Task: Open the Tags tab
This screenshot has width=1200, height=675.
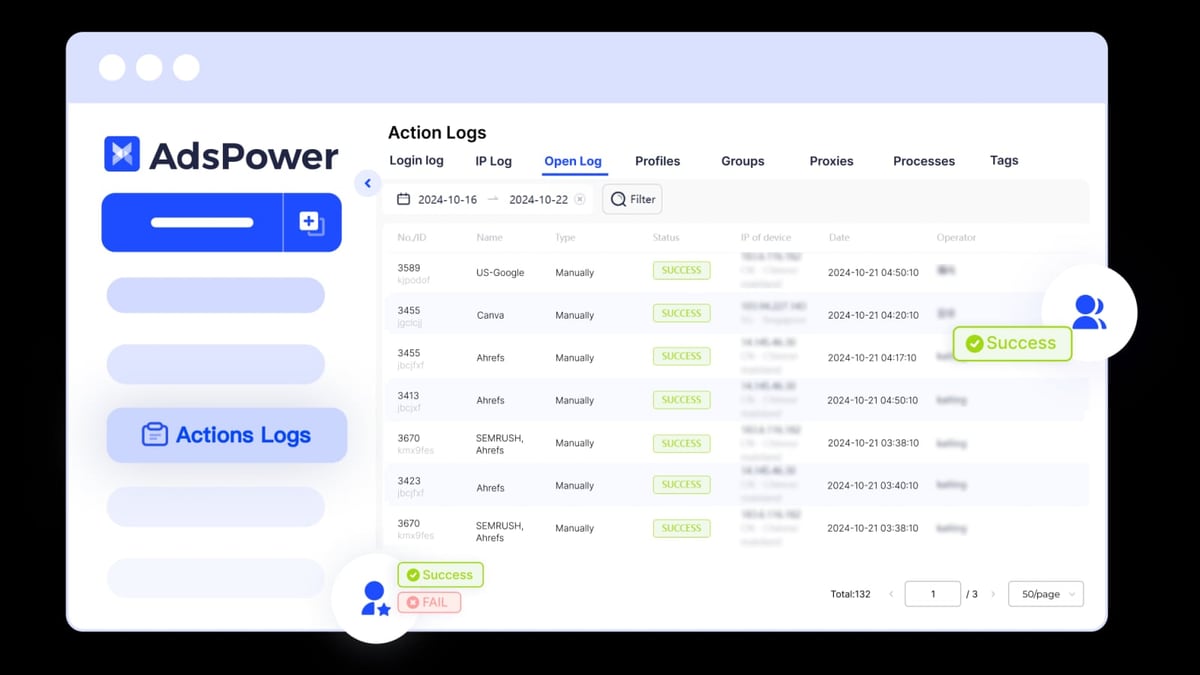Action: pos(1004,160)
